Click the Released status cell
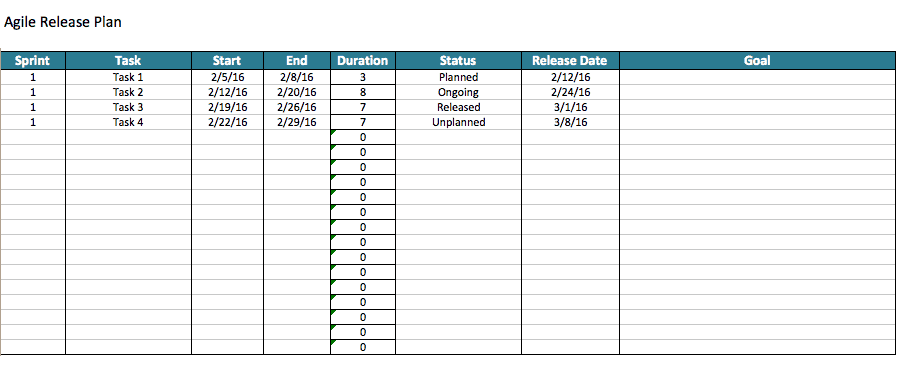Screen dimensions: 916x368 [x=459, y=107]
